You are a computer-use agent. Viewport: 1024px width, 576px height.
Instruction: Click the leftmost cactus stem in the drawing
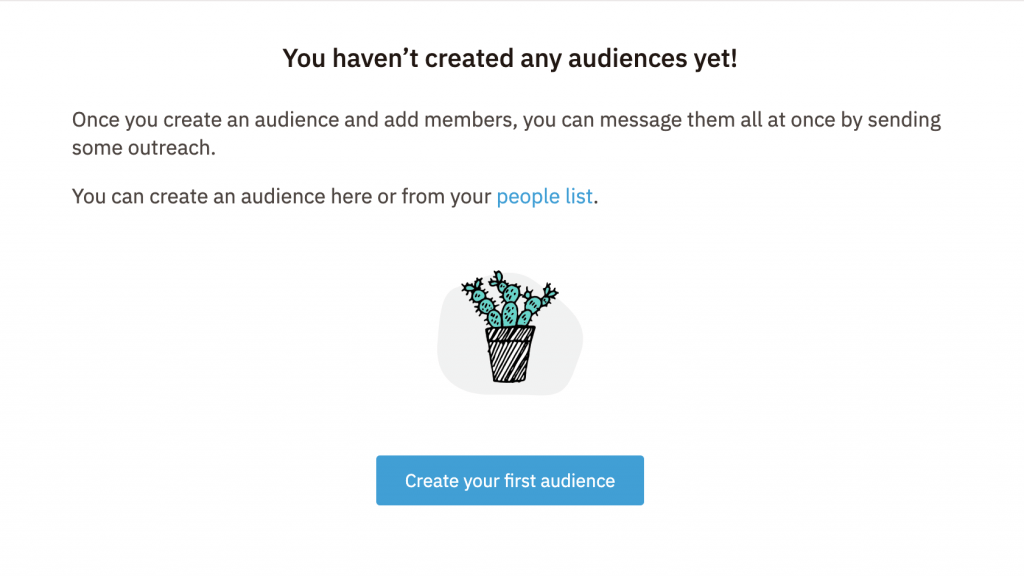pos(480,295)
